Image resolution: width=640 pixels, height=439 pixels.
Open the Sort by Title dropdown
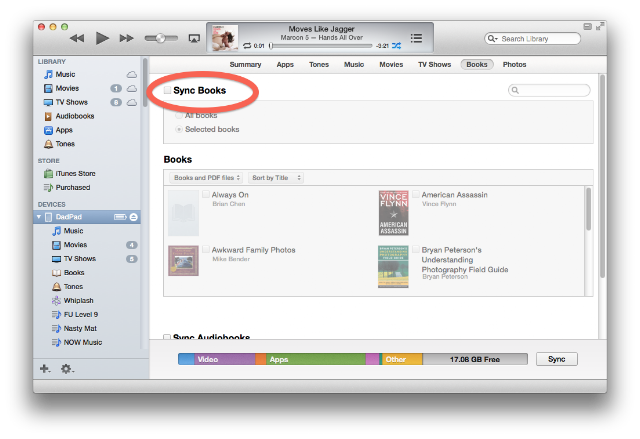tap(276, 178)
